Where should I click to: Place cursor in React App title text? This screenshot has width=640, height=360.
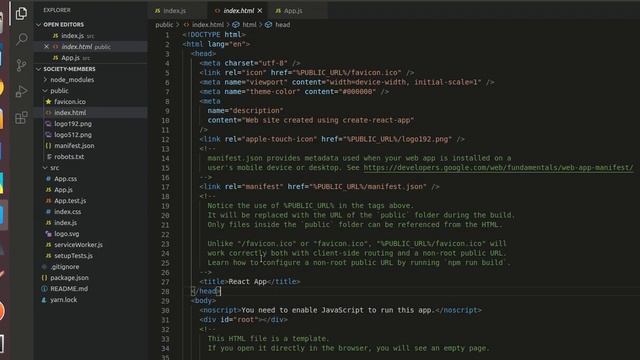click(247, 282)
